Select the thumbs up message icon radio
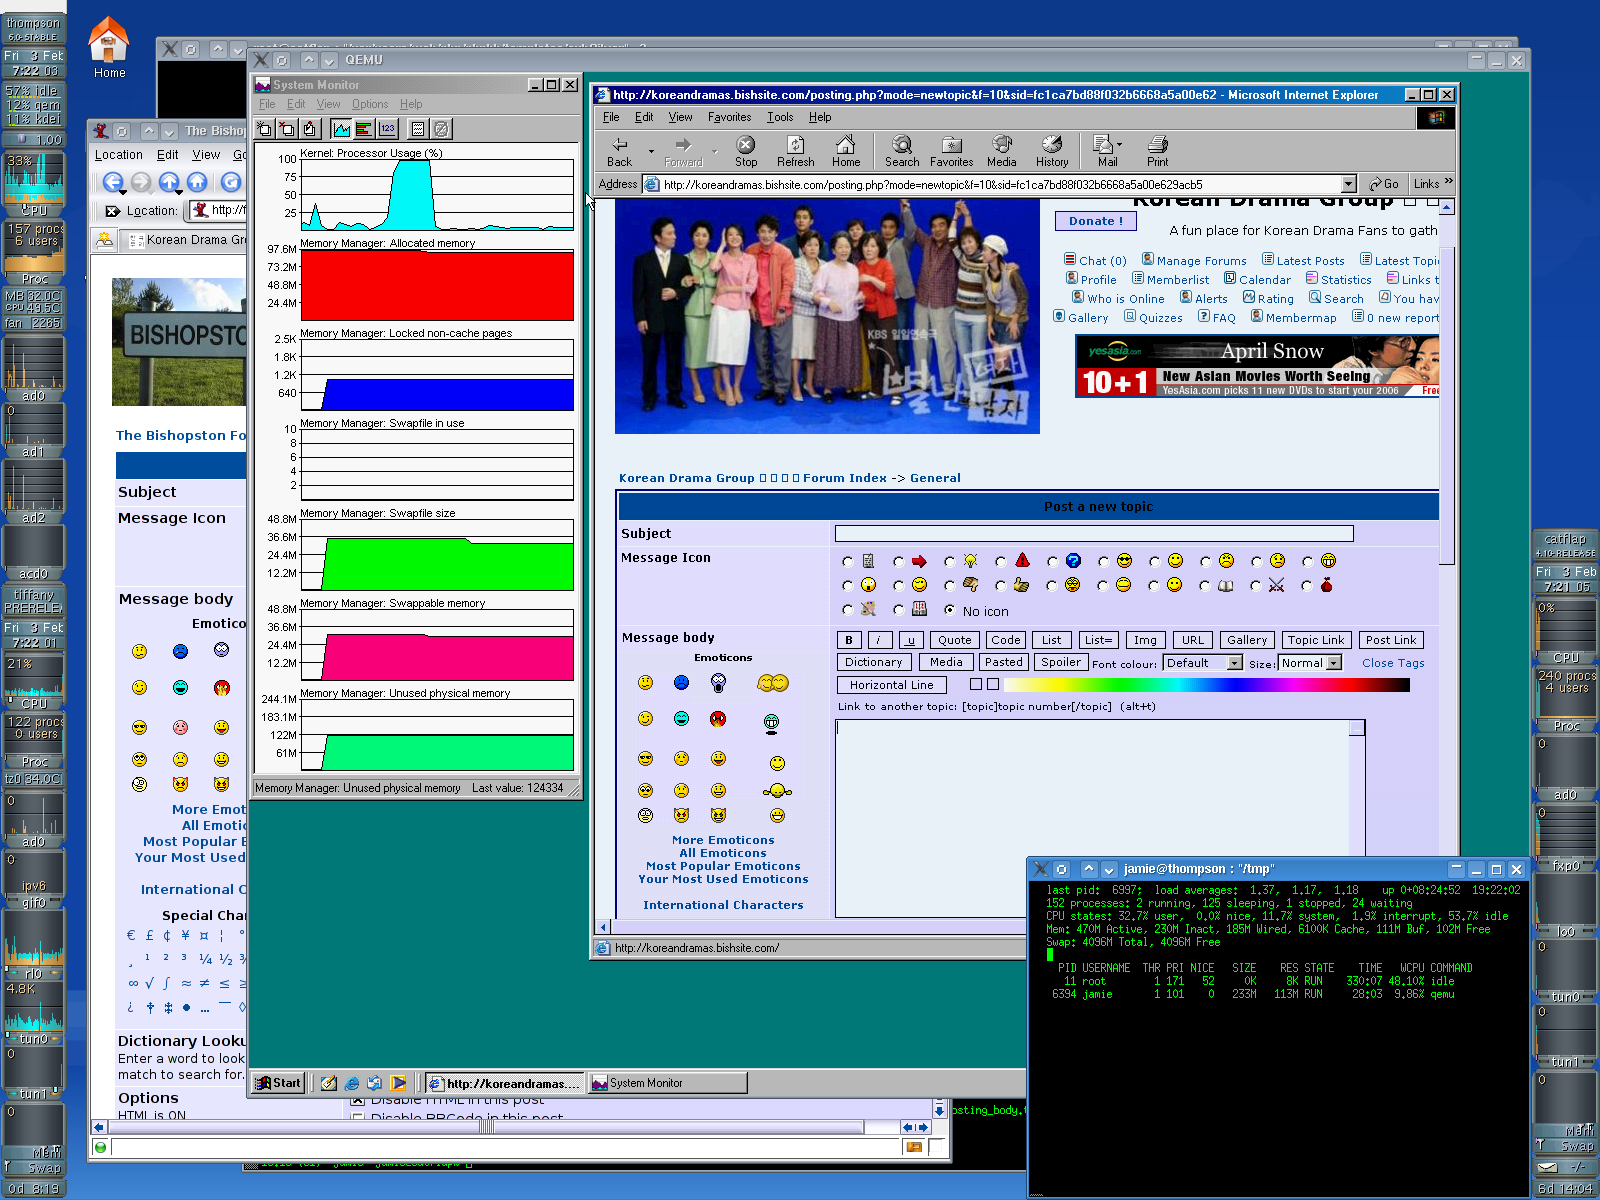 coord(1001,586)
